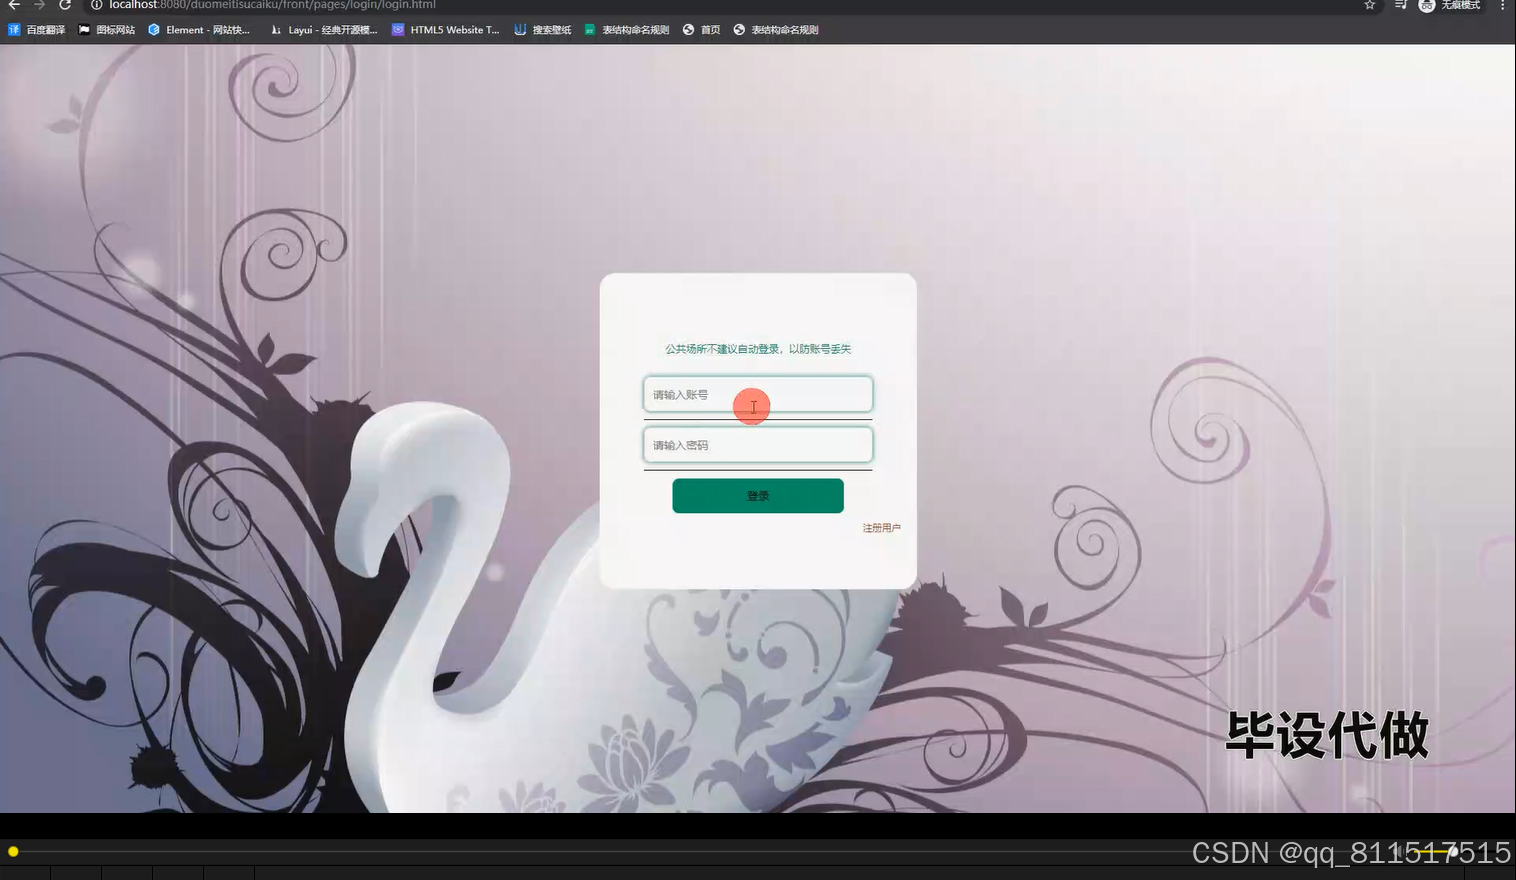Focus the 请输入密码 password field
The width and height of the screenshot is (1516, 880).
[x=758, y=445]
